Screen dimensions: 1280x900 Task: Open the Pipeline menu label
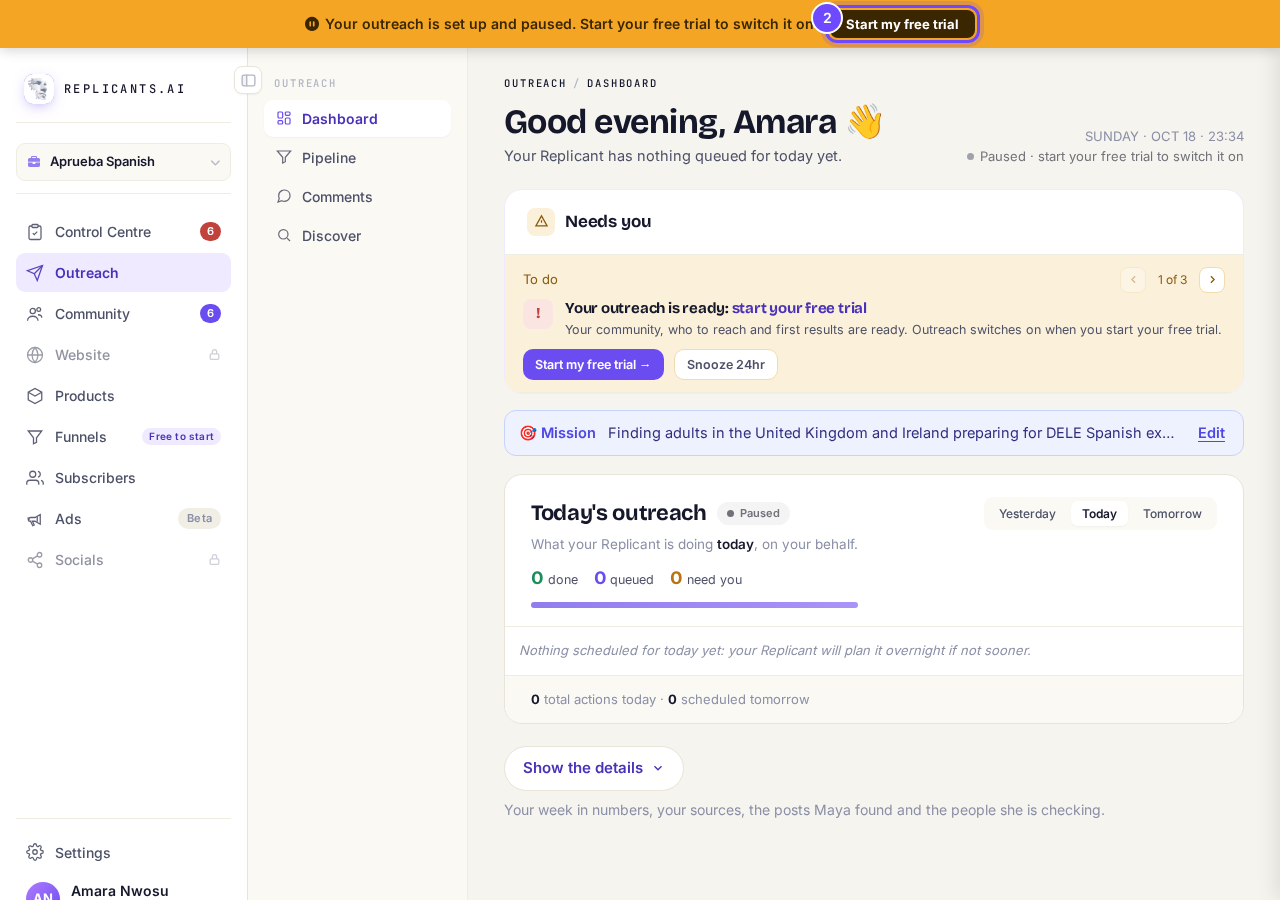[329, 158]
